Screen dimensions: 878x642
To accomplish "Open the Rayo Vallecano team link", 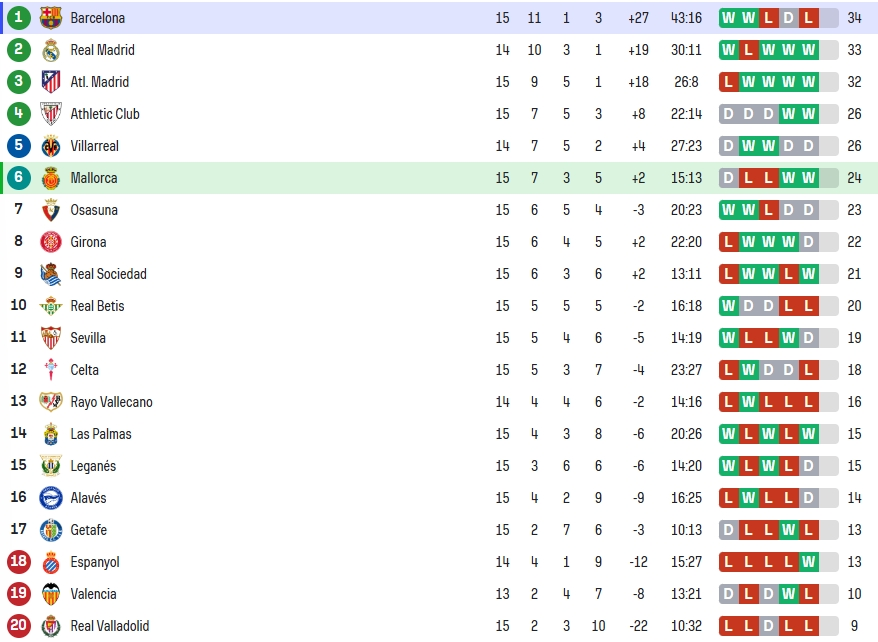I will pos(111,402).
